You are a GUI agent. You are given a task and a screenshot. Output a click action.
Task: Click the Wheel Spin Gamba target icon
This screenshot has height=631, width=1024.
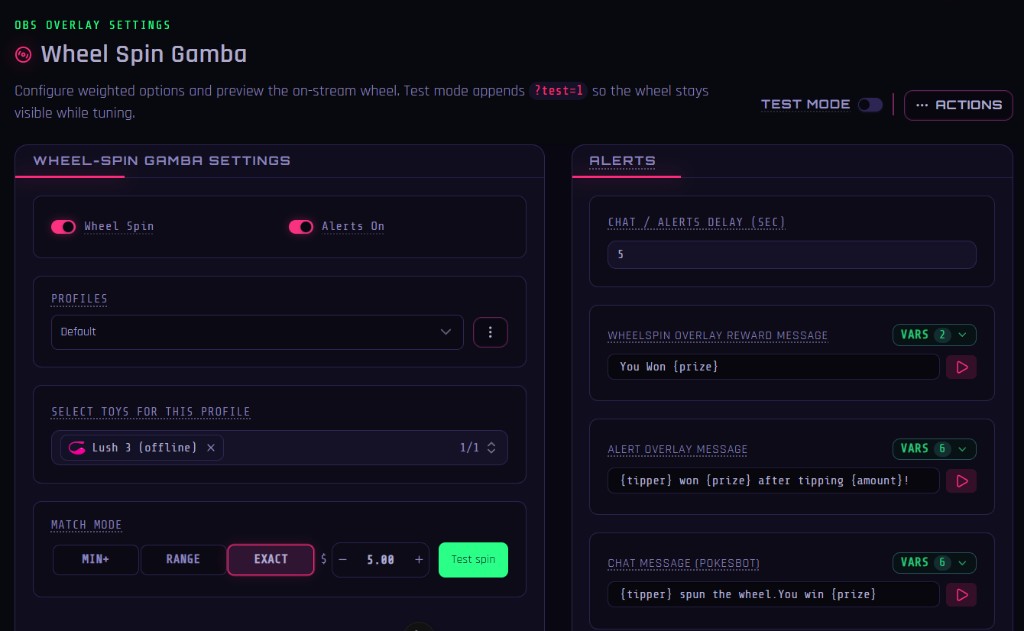click(x=24, y=55)
